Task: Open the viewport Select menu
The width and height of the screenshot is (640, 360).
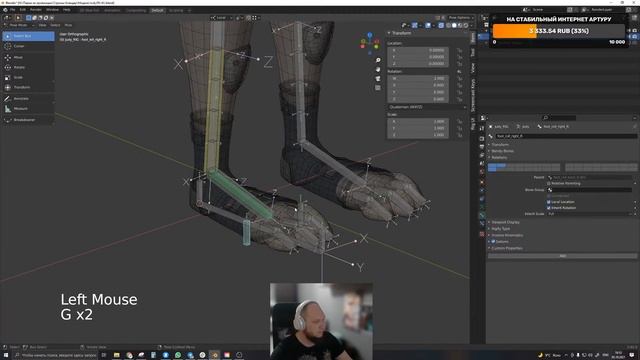Action: (x=55, y=25)
